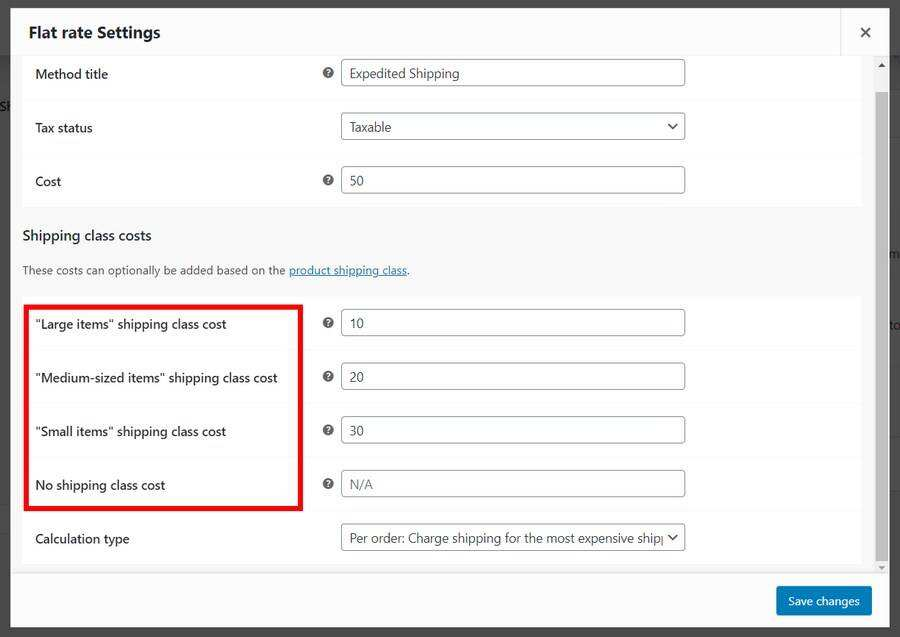
Task: Close the Flat rate Settings dialog
Action: tap(865, 33)
